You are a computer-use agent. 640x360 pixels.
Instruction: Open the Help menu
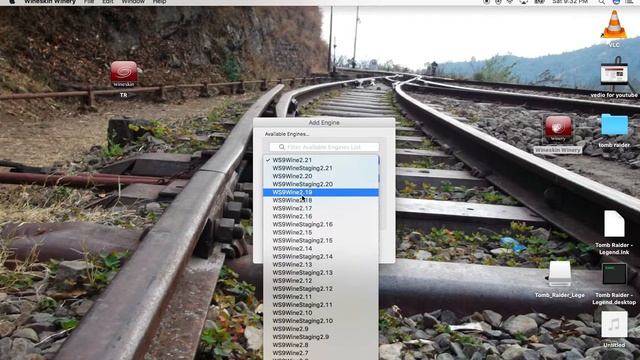coord(159,2)
